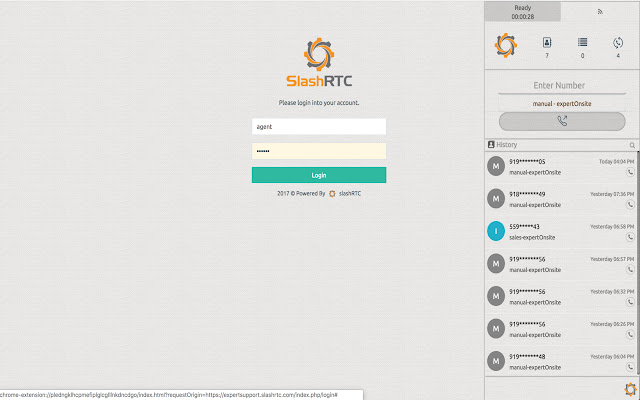Select history number 918********49

pos(527,194)
